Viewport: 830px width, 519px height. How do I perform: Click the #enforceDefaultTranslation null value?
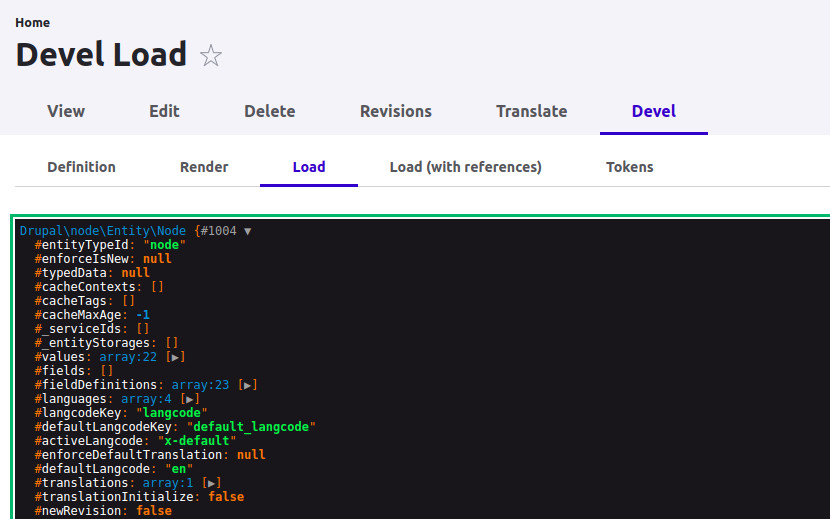251,455
